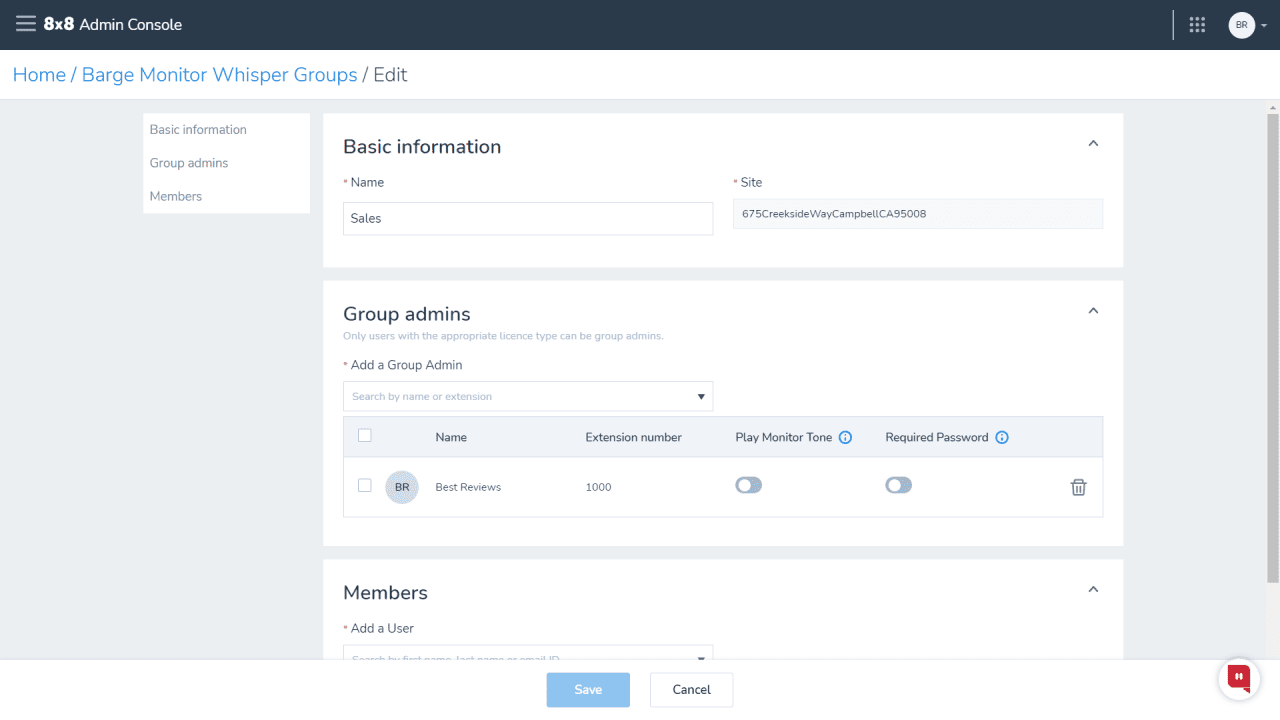
Task: View the Play Monitor Tone info icon
Action: 845,437
